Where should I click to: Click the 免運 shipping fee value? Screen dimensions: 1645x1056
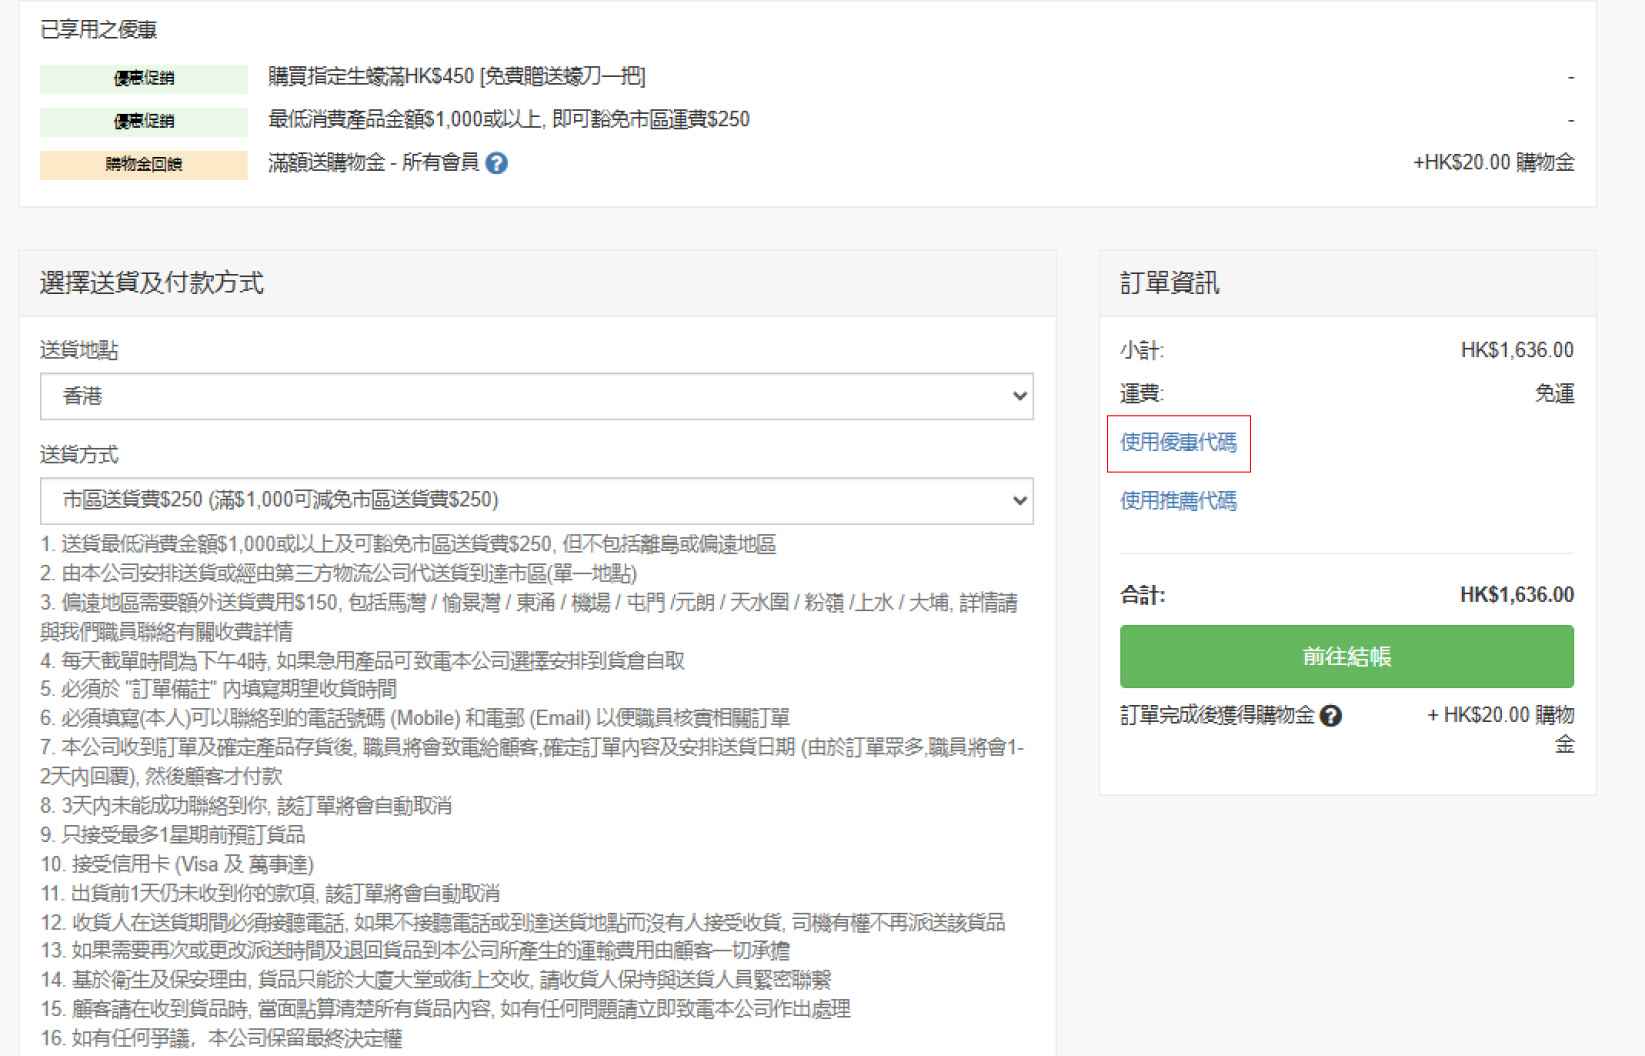1554,394
